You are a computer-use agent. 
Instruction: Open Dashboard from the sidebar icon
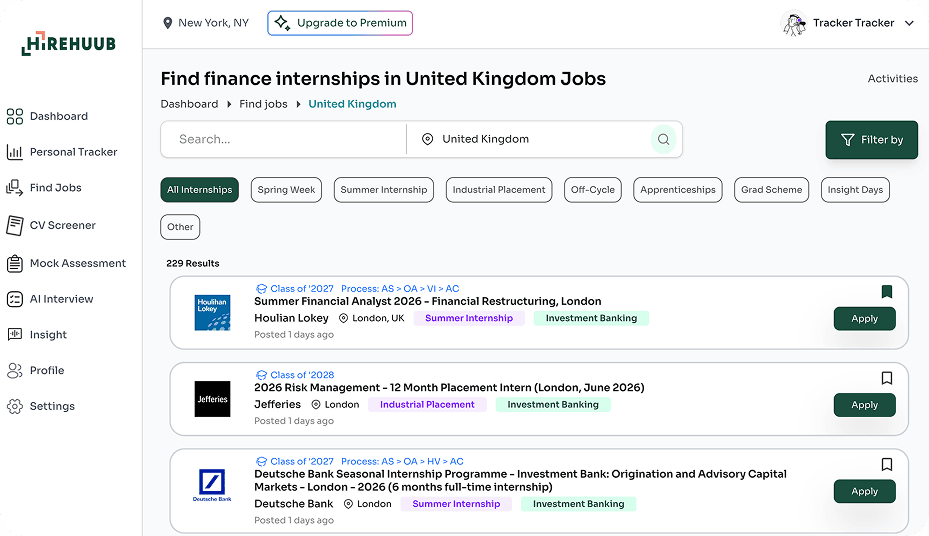pyautogui.click(x=14, y=116)
